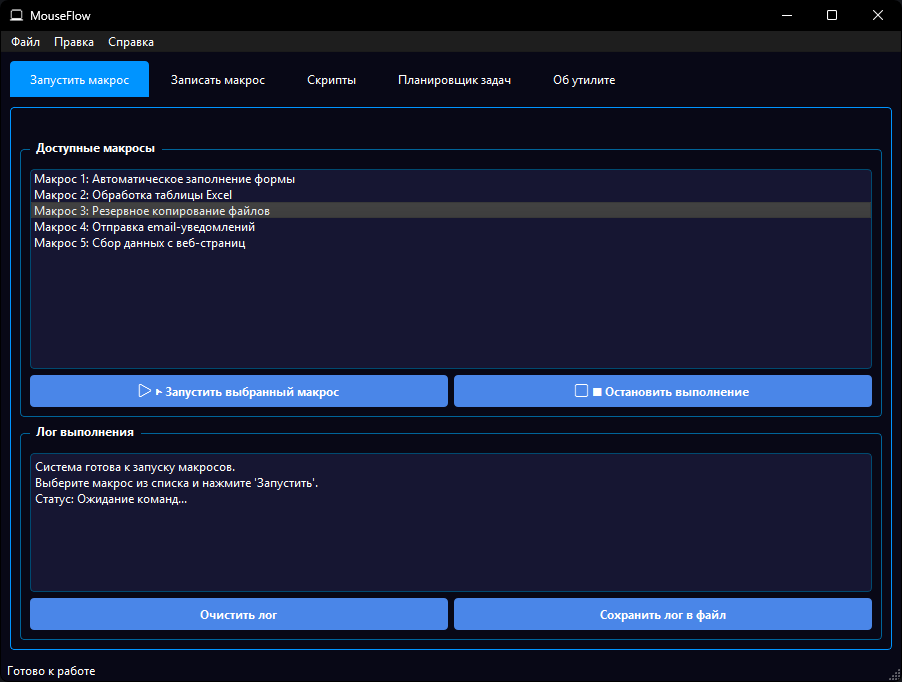Image resolution: width=902 pixels, height=682 pixels.
Task: Click the resize grip in status bar corner
Action: [x=894, y=674]
